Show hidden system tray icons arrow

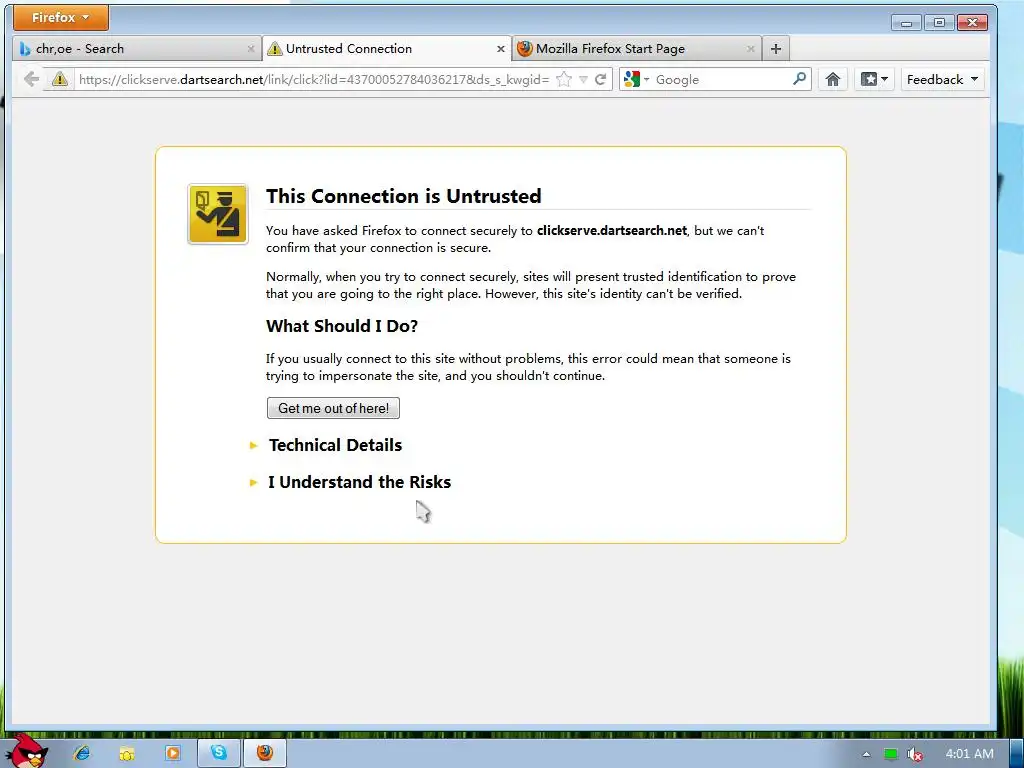point(866,754)
